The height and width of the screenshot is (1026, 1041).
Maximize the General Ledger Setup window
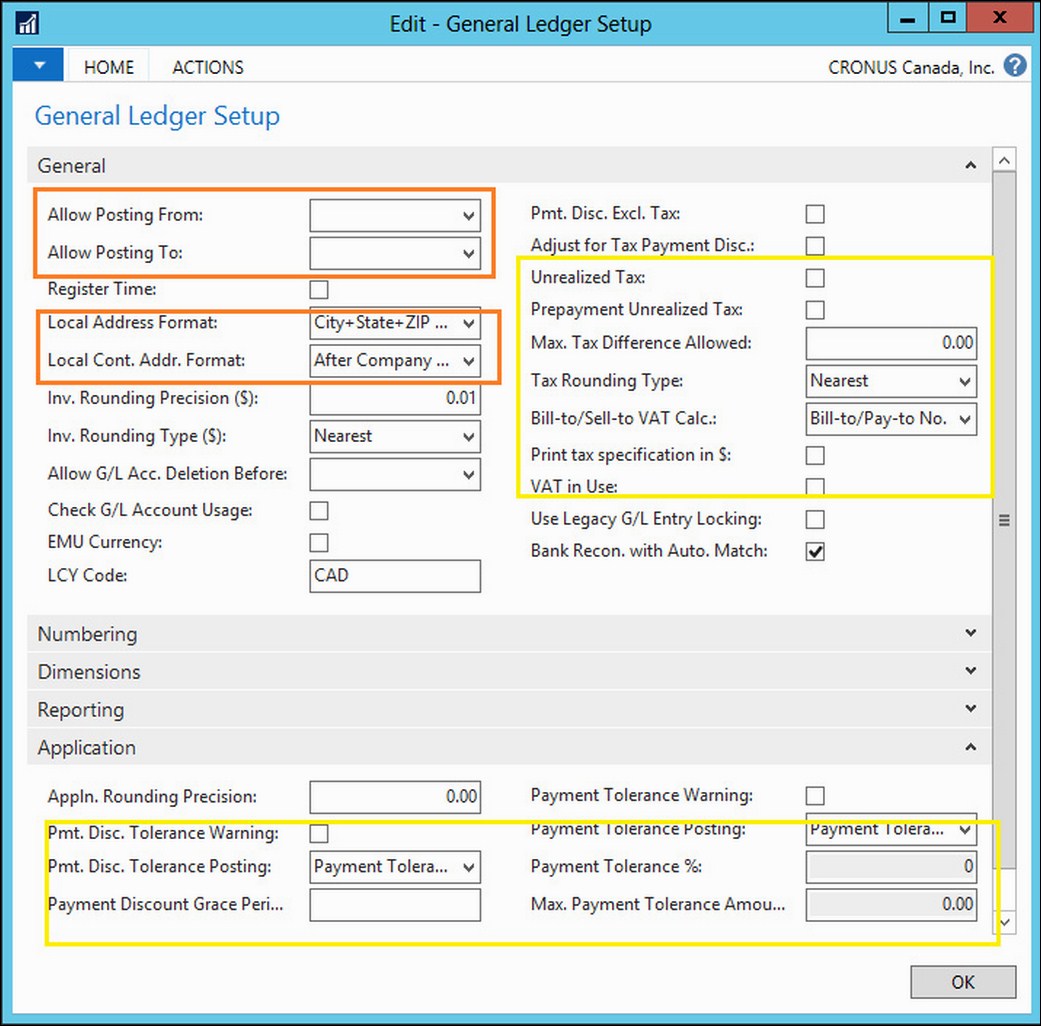coord(947,18)
